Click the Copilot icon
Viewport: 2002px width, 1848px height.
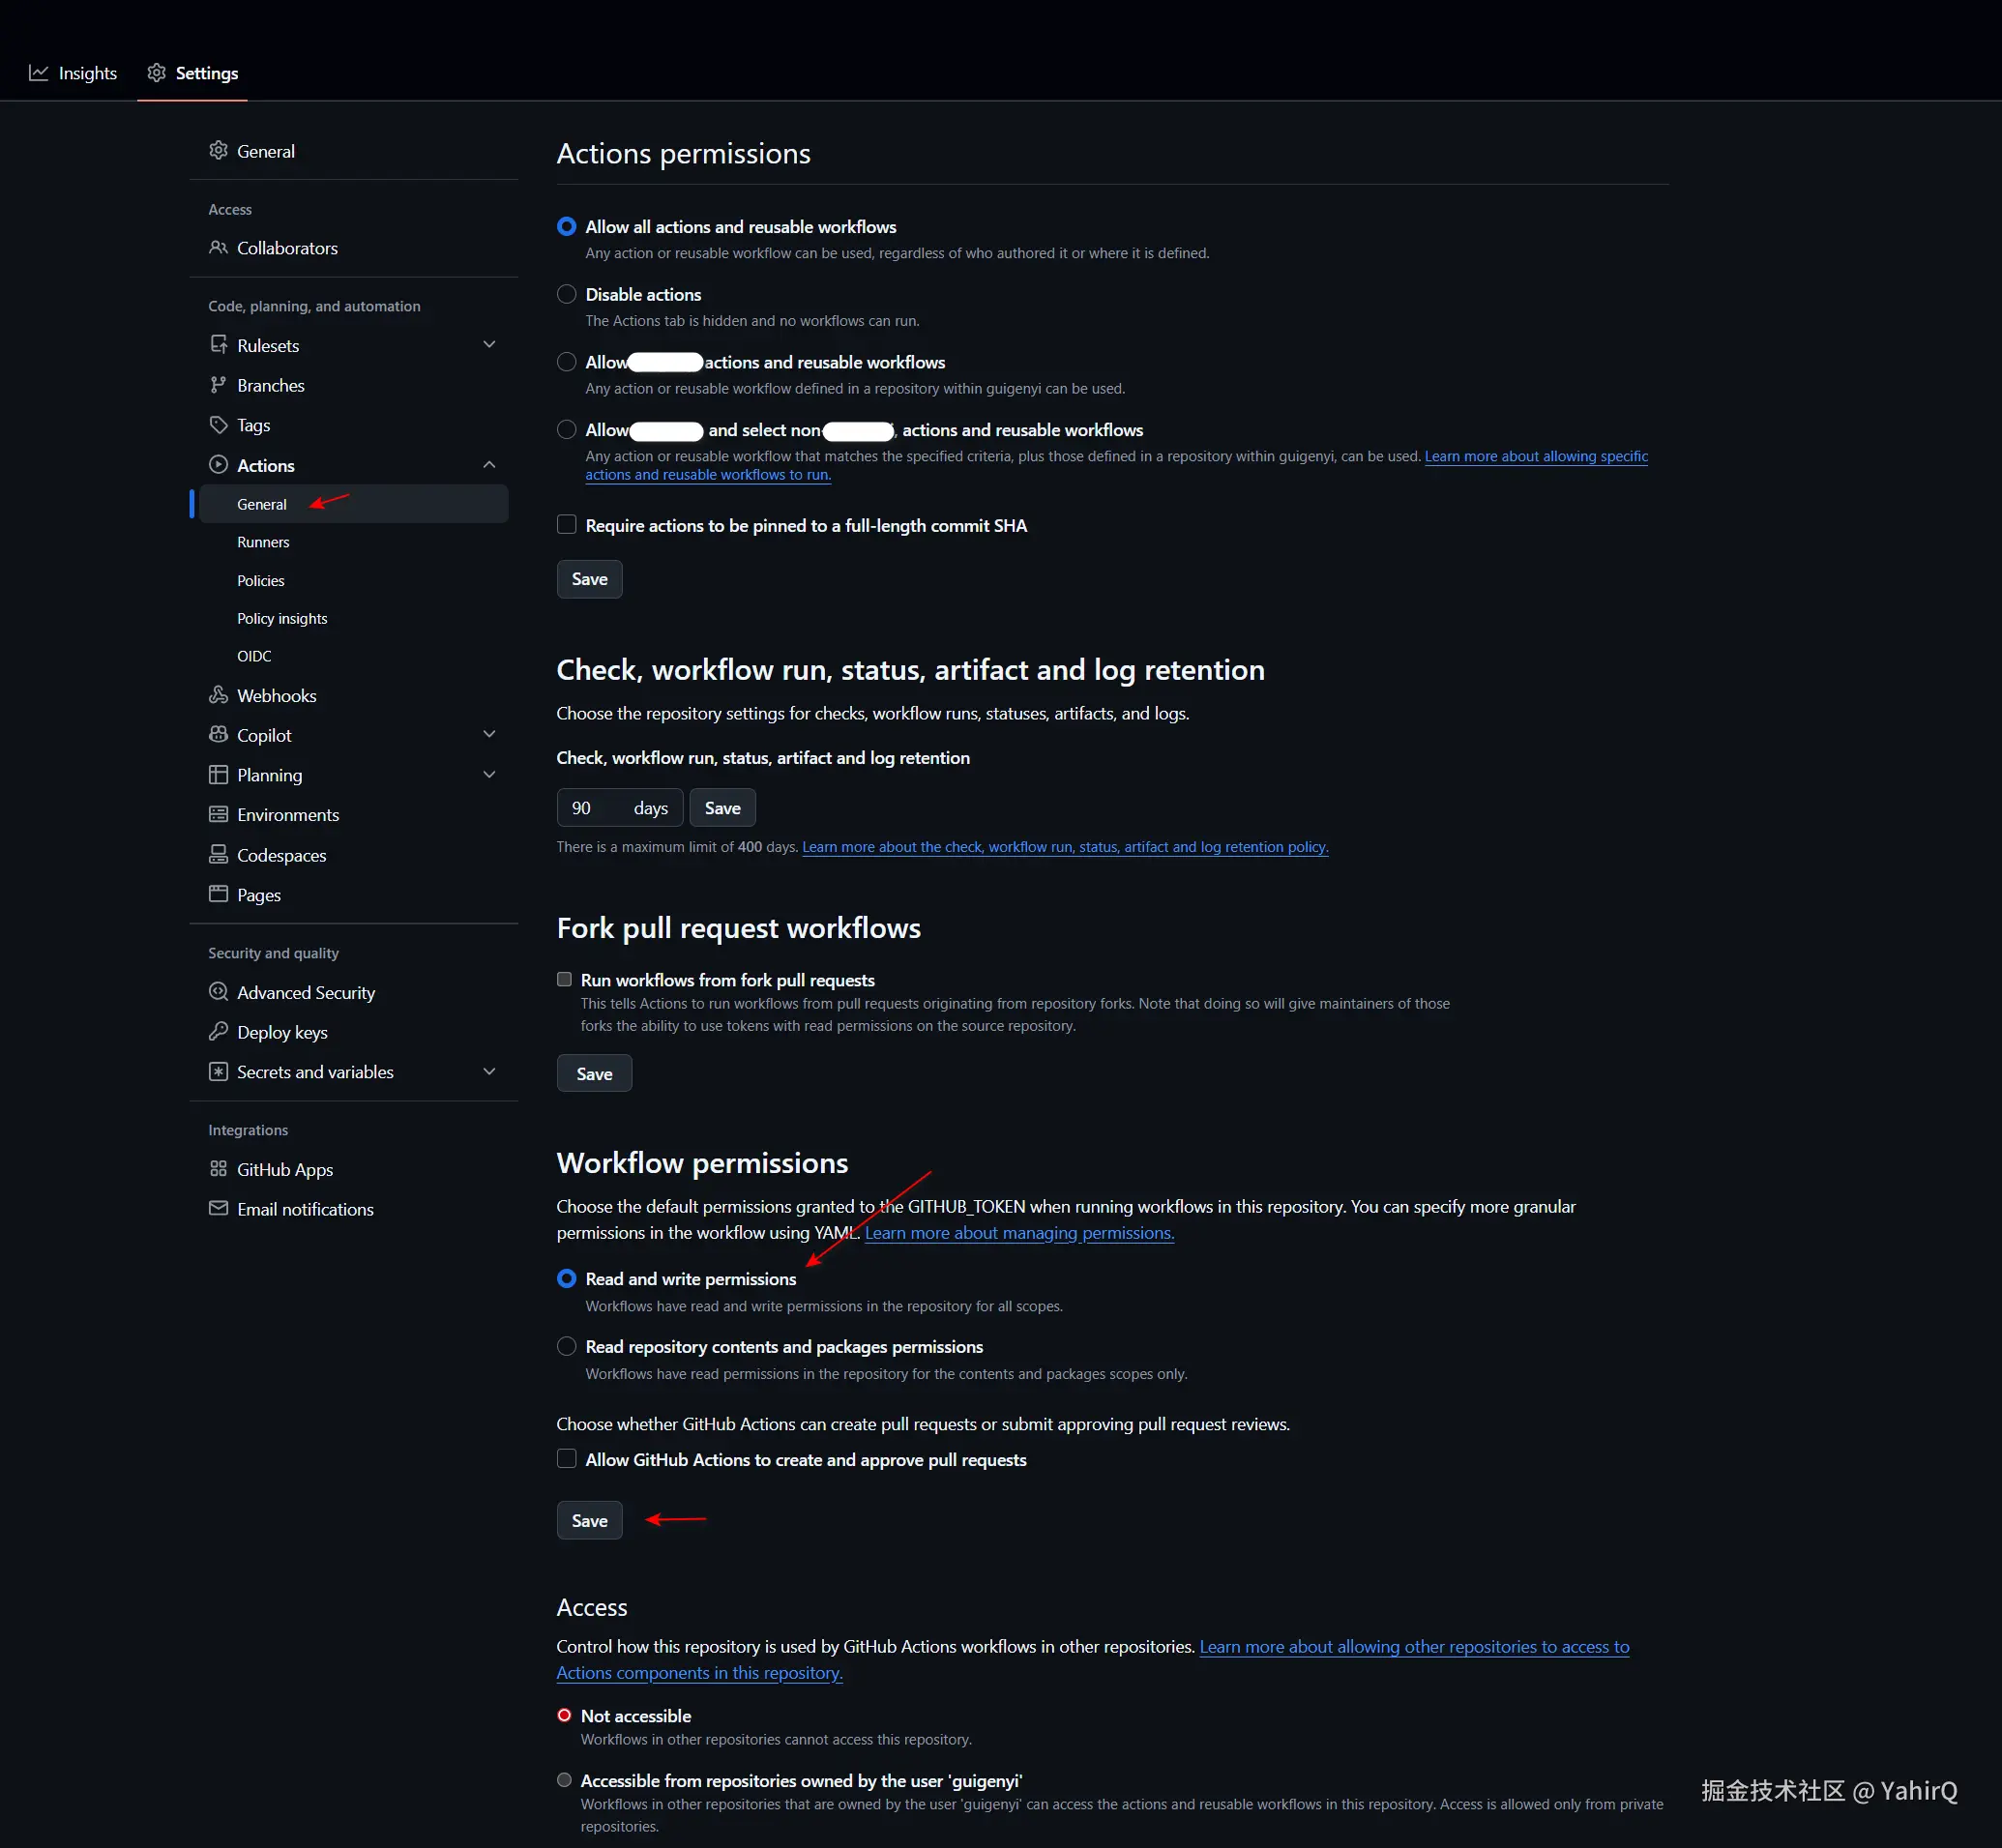point(218,735)
